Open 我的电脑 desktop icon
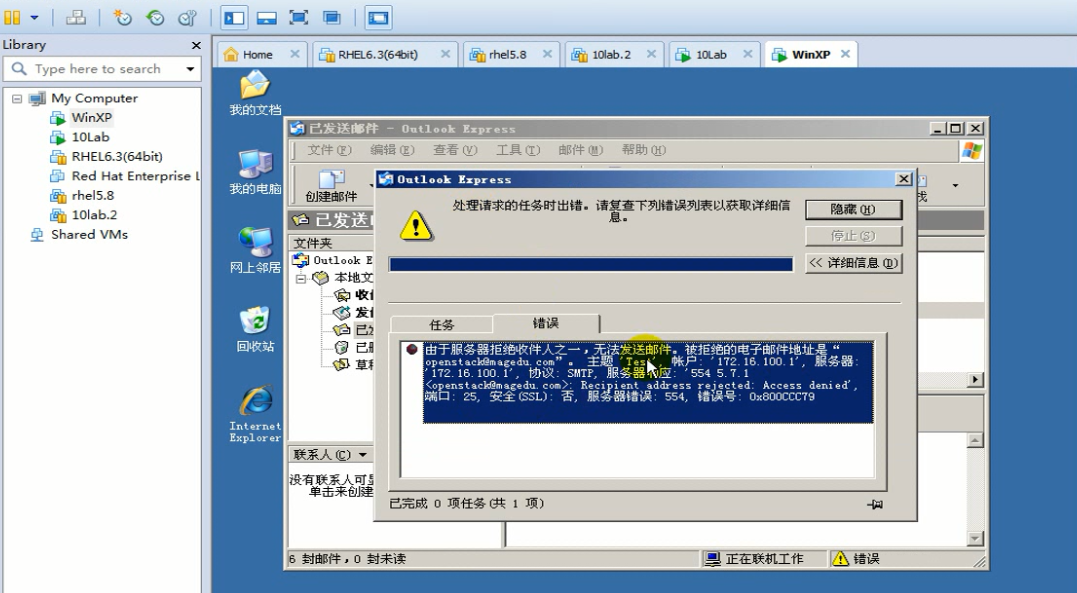Screen dimensions: 1077x593 (x=255, y=172)
